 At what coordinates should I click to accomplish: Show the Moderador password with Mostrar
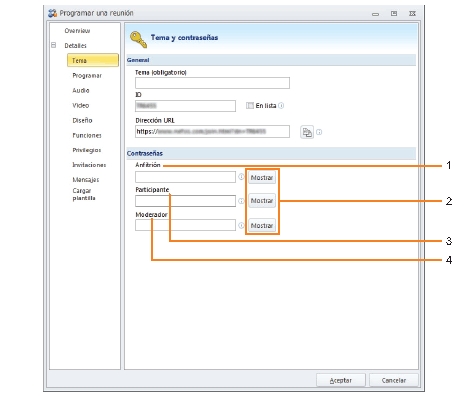pyautogui.click(x=262, y=226)
